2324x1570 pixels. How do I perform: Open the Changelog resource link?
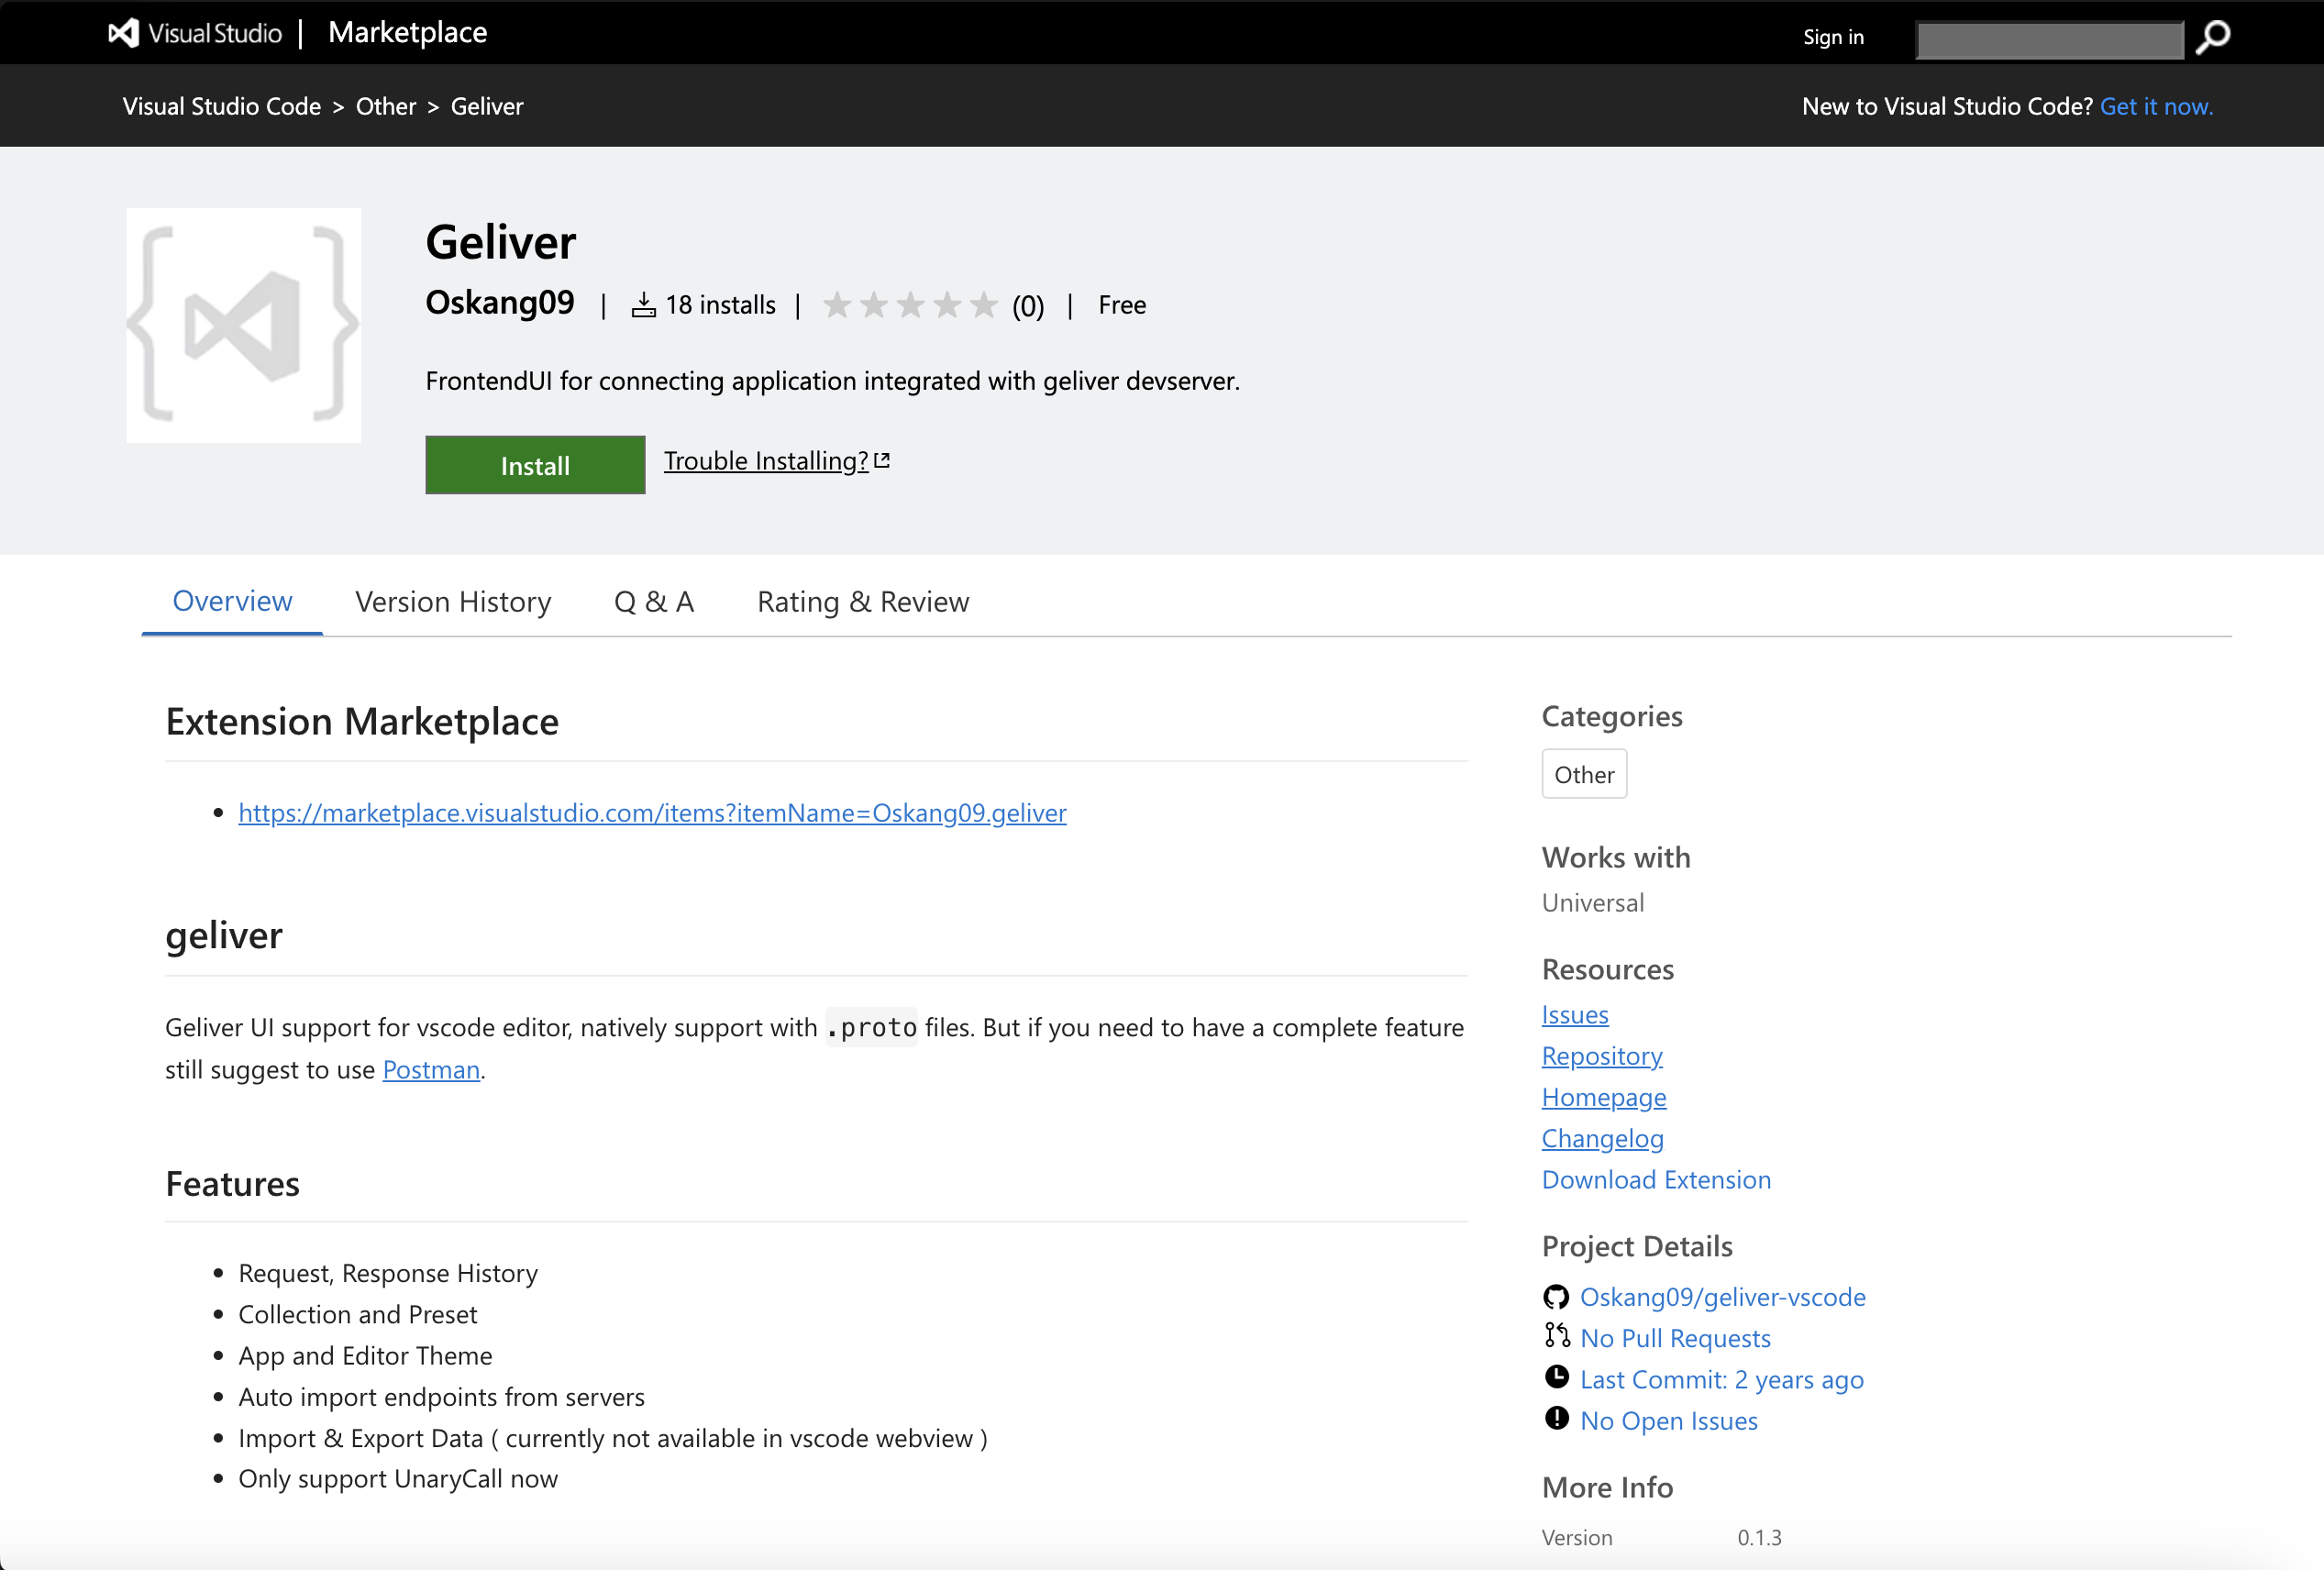click(1603, 1138)
